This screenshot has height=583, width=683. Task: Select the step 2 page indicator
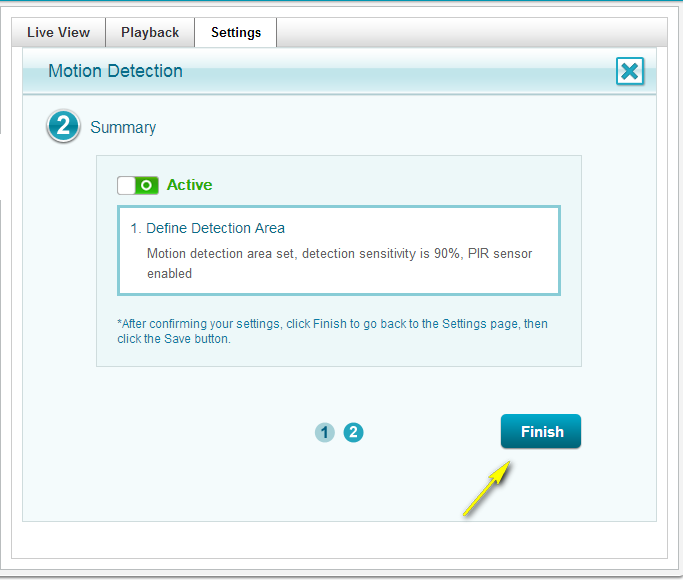pyautogui.click(x=353, y=432)
